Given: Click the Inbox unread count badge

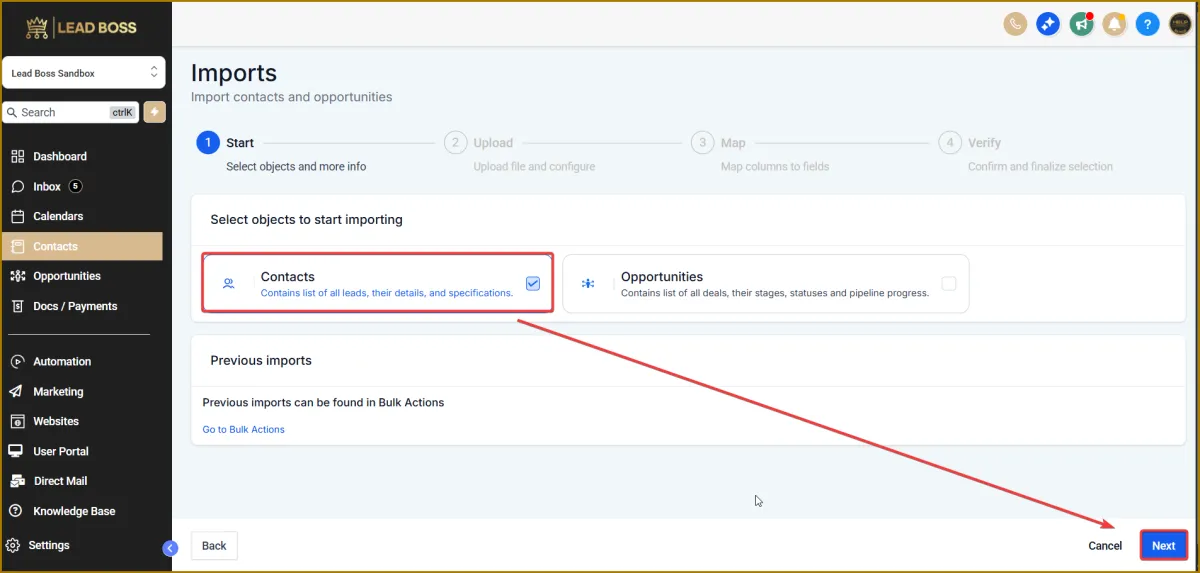Looking at the screenshot, I should [76, 186].
